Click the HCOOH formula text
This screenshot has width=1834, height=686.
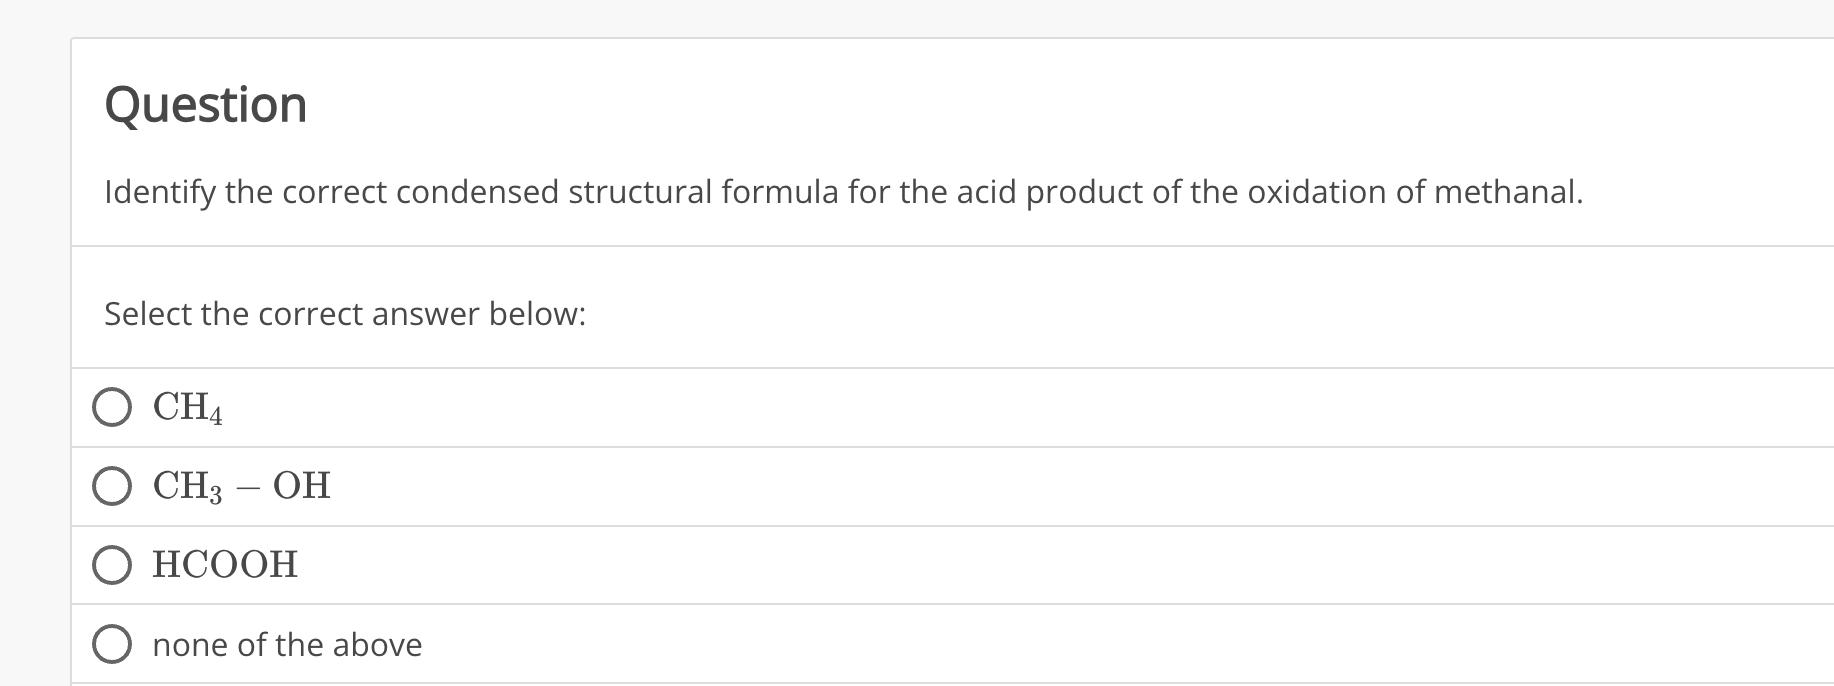click(x=223, y=565)
